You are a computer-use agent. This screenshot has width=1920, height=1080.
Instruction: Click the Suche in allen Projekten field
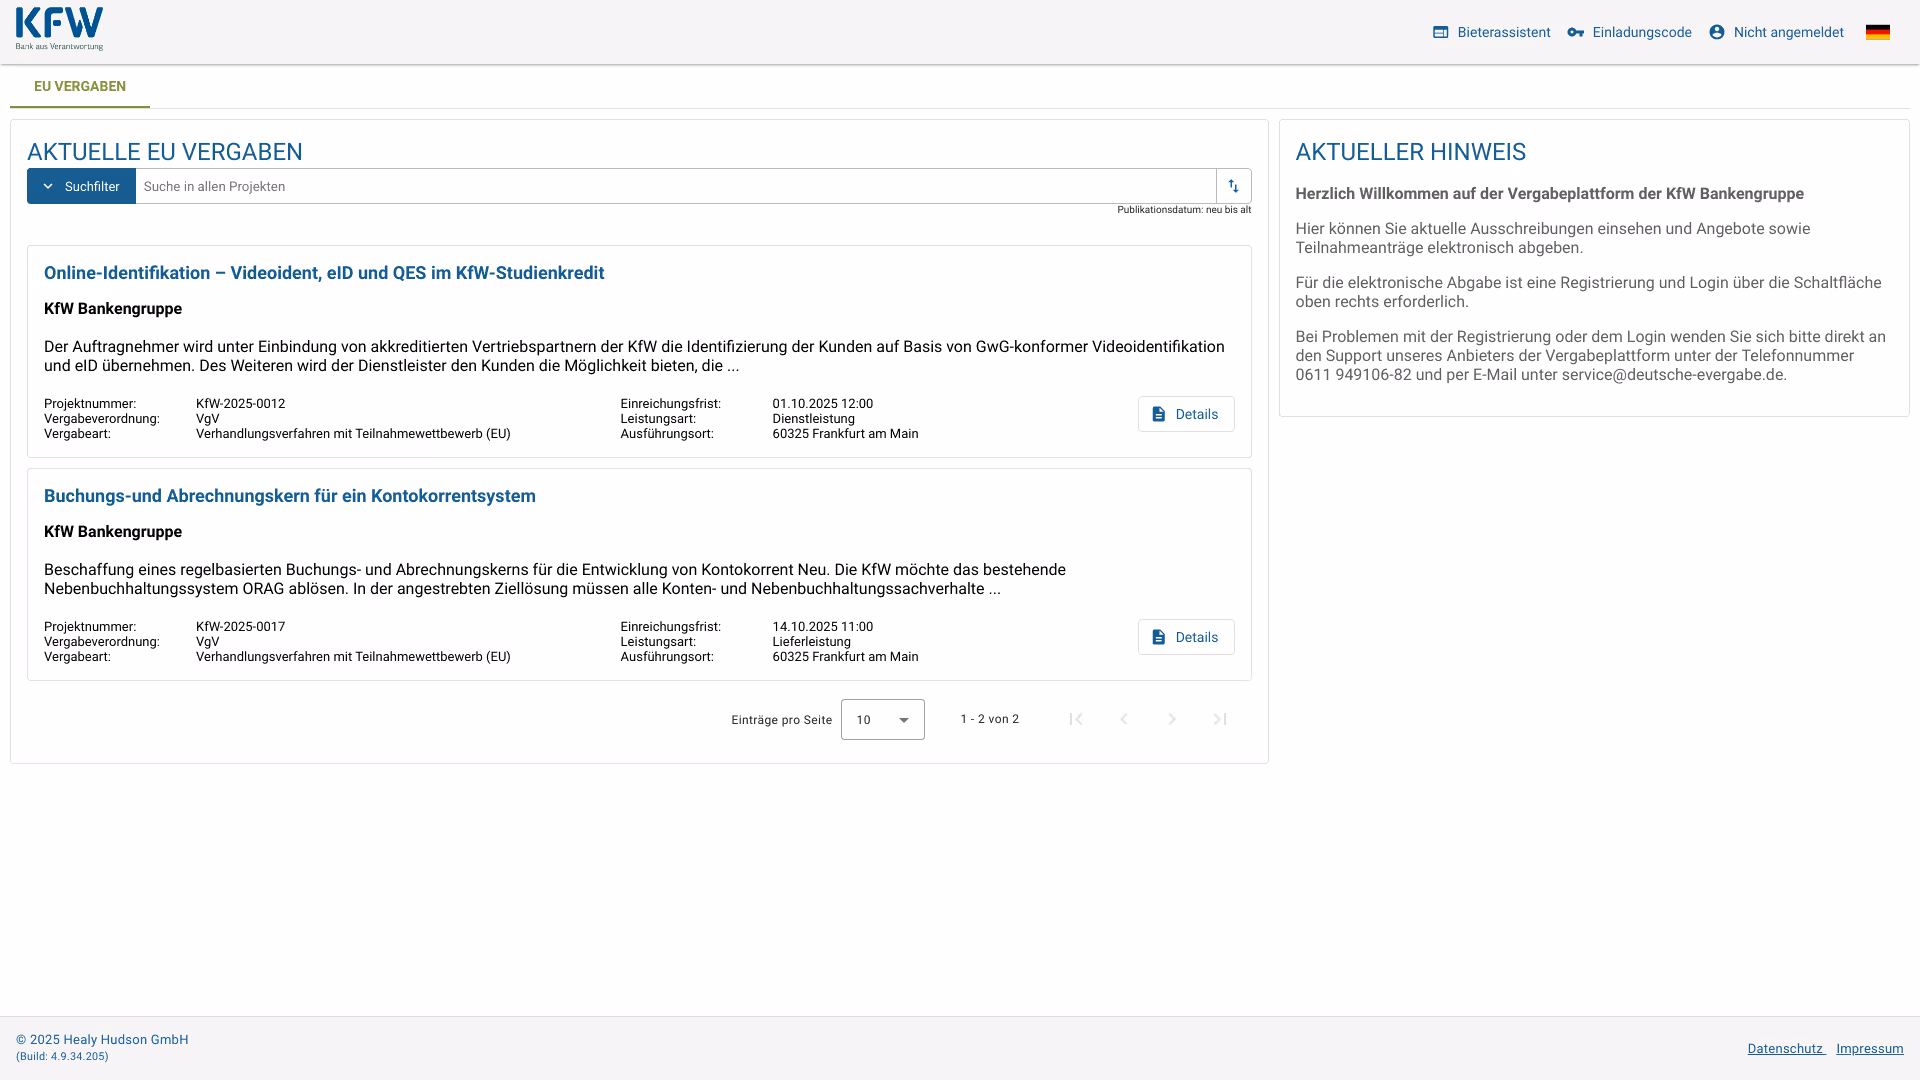coord(675,186)
